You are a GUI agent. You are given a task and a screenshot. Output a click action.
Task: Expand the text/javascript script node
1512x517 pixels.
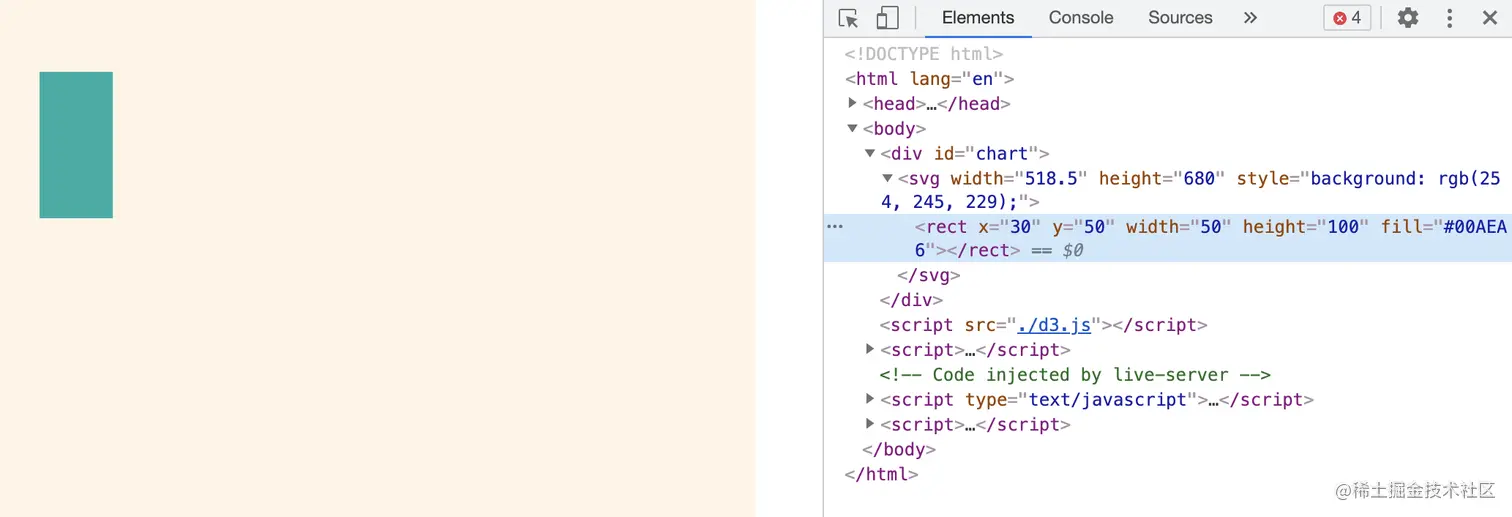(x=870, y=399)
